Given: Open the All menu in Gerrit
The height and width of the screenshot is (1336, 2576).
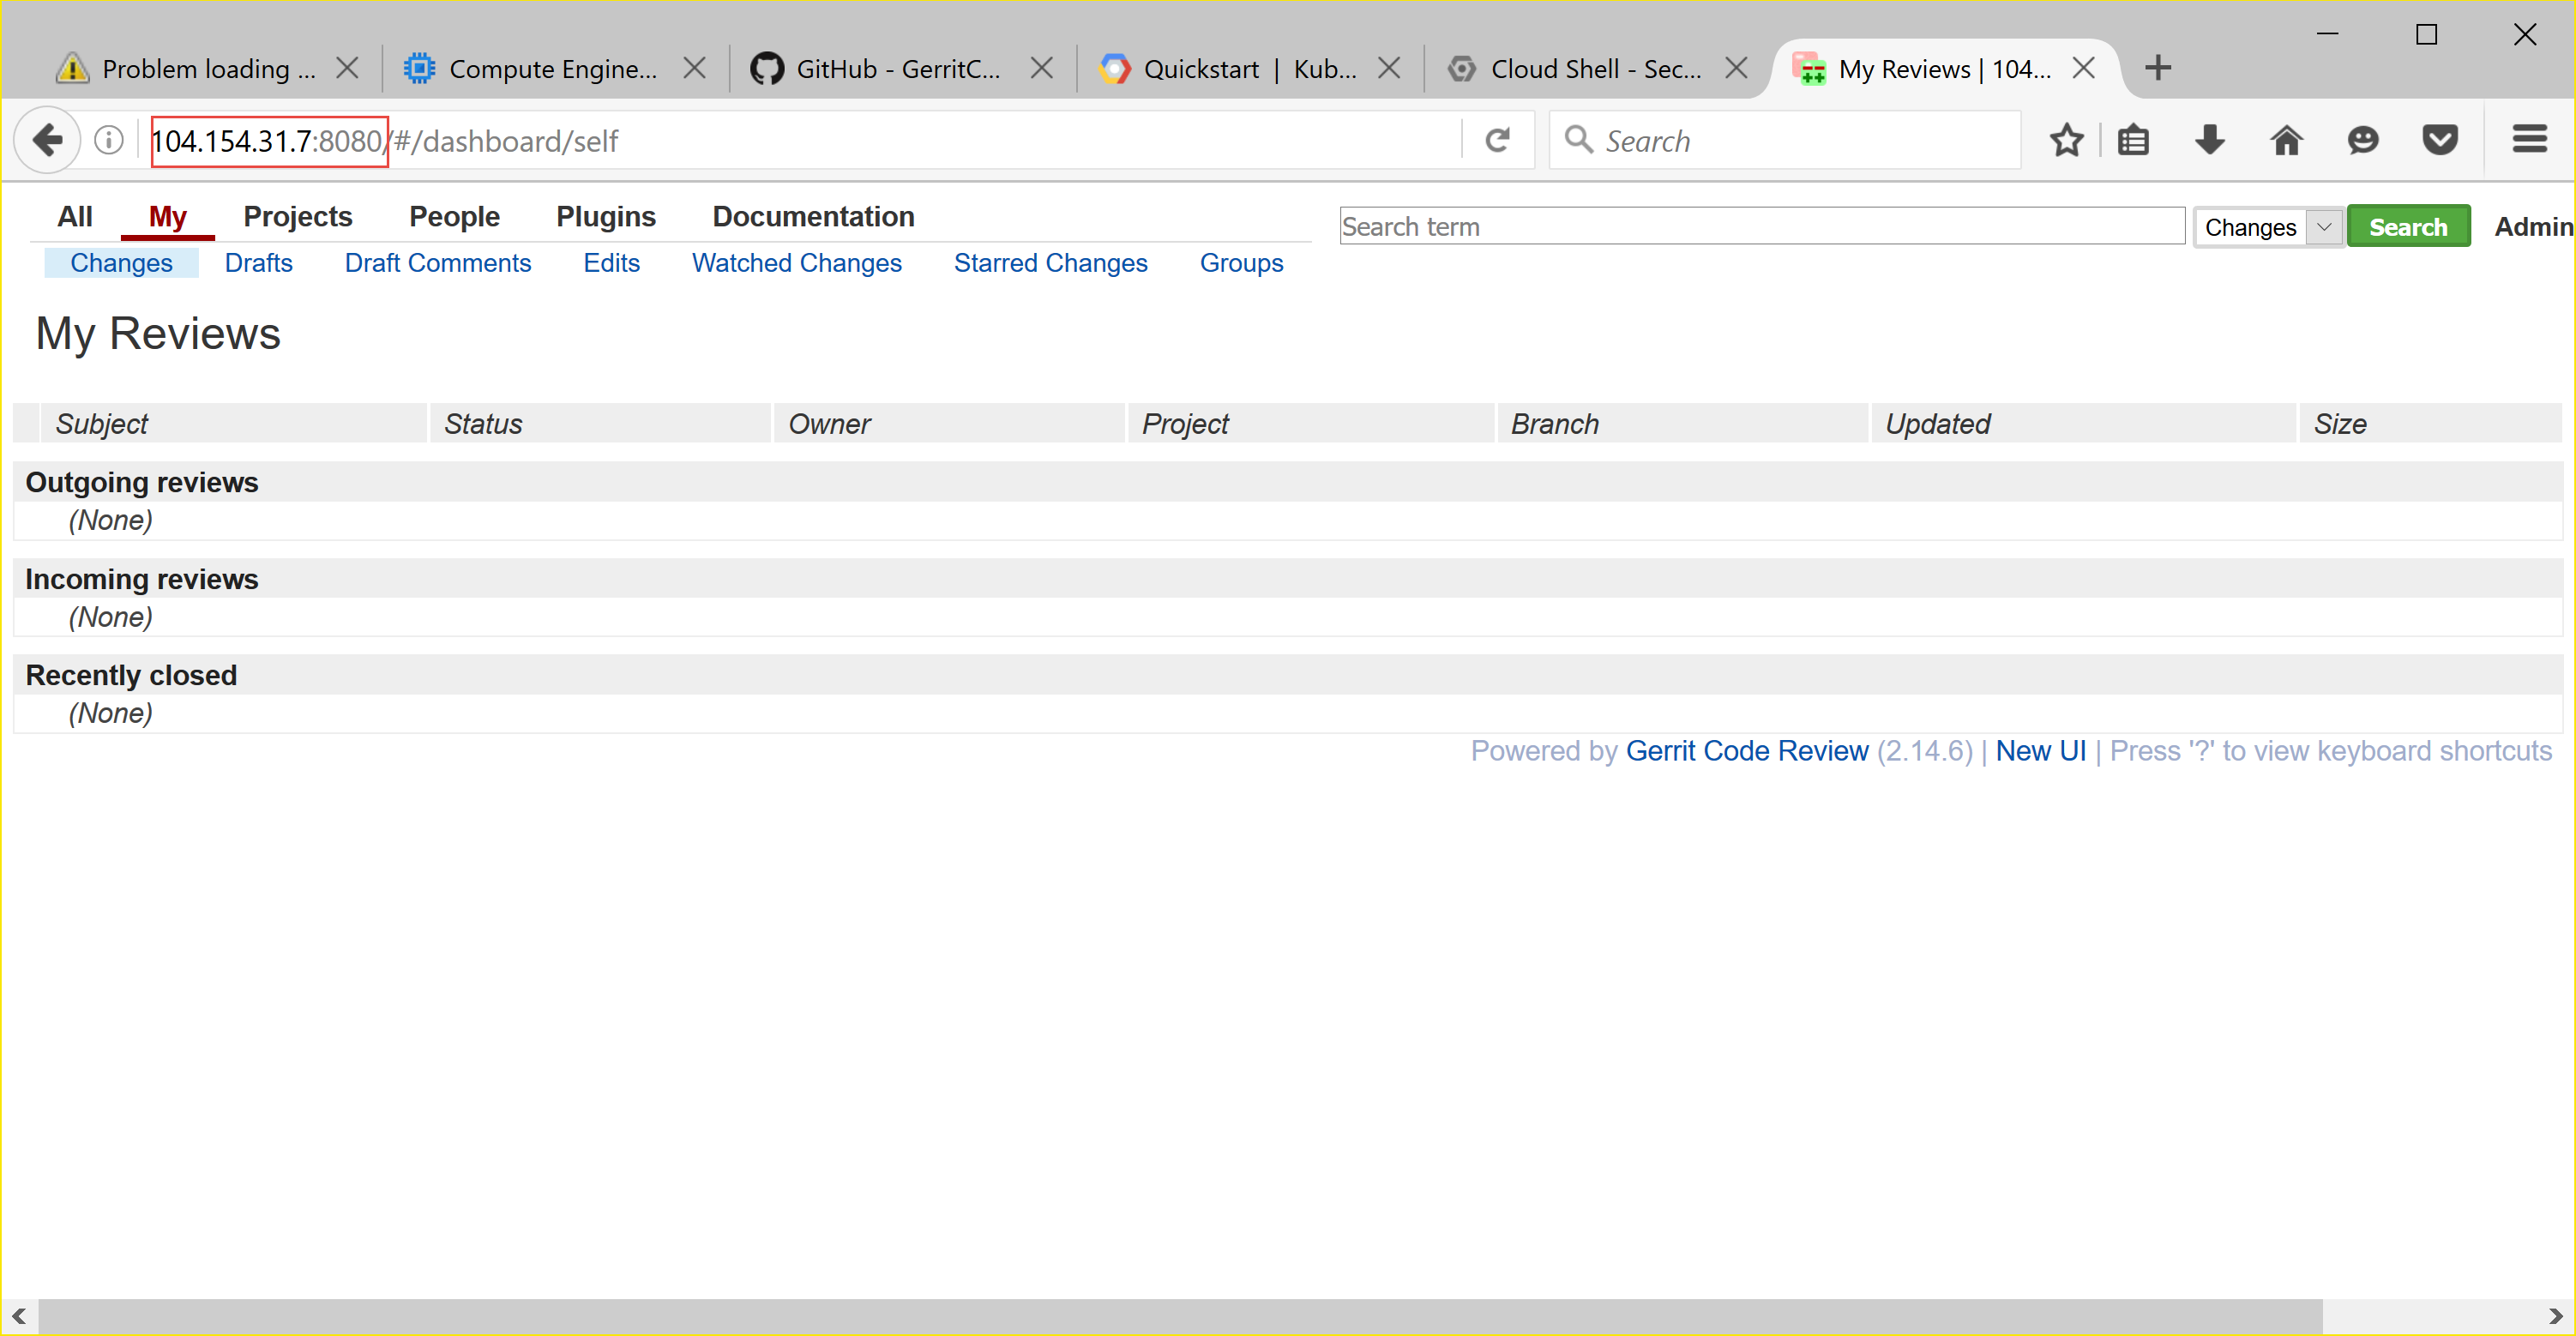Looking at the screenshot, I should pos(75,216).
